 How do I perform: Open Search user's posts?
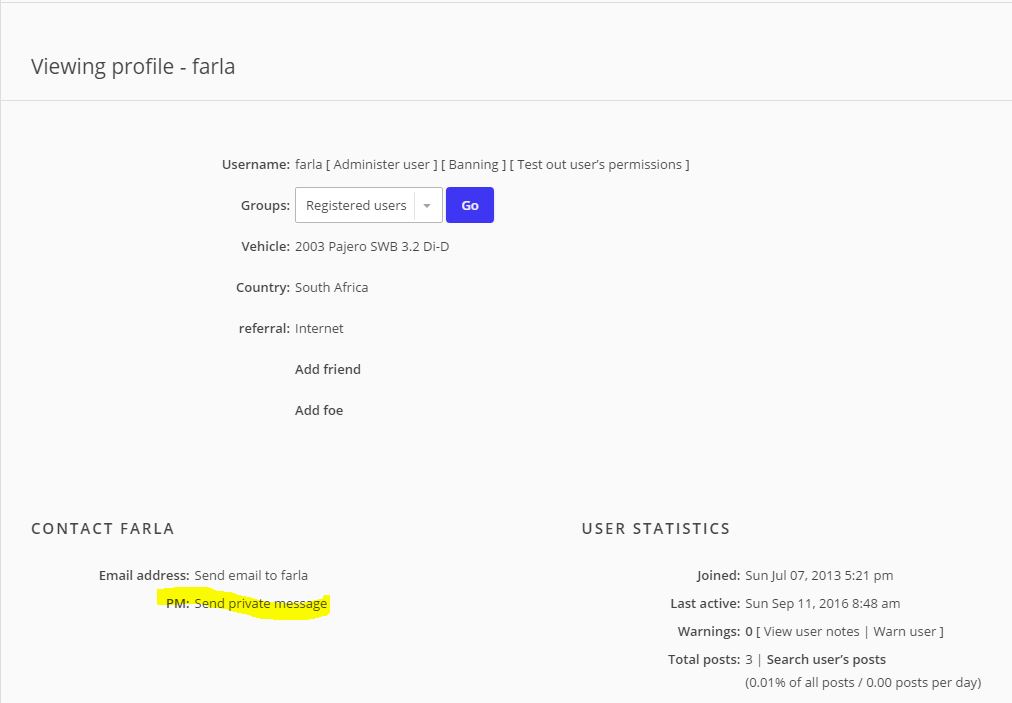(x=826, y=659)
